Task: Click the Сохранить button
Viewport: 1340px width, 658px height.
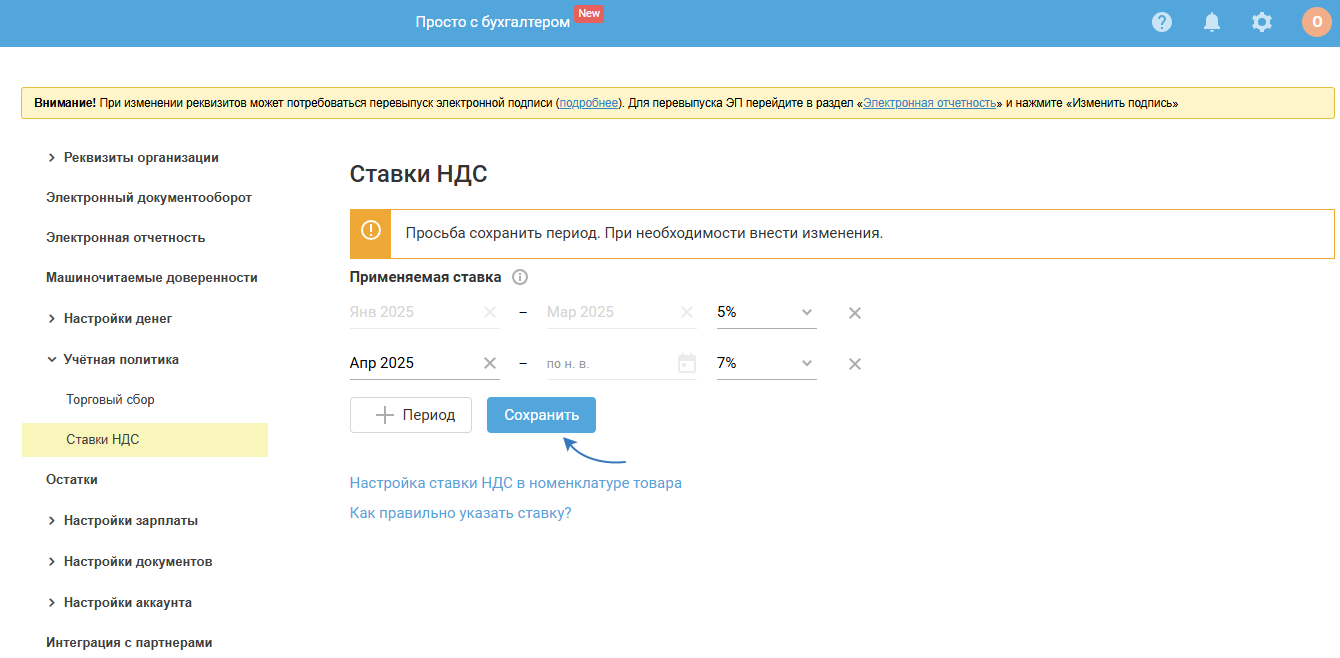Action: click(x=541, y=415)
